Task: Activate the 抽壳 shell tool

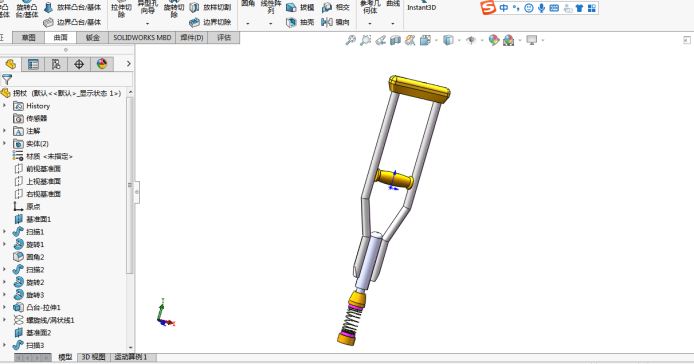Action: [300, 22]
